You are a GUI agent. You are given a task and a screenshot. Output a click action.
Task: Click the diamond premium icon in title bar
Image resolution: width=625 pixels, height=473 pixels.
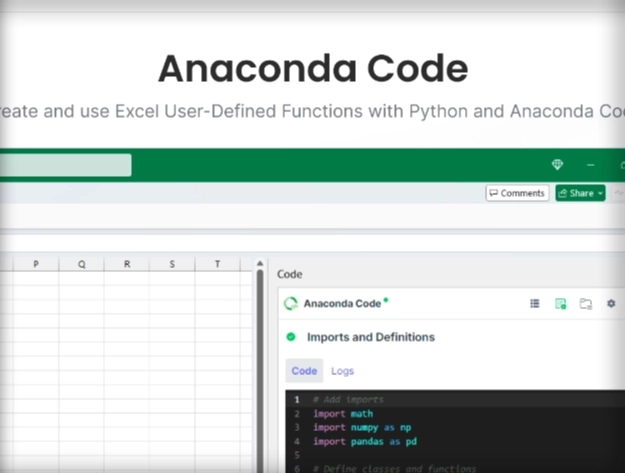click(558, 165)
